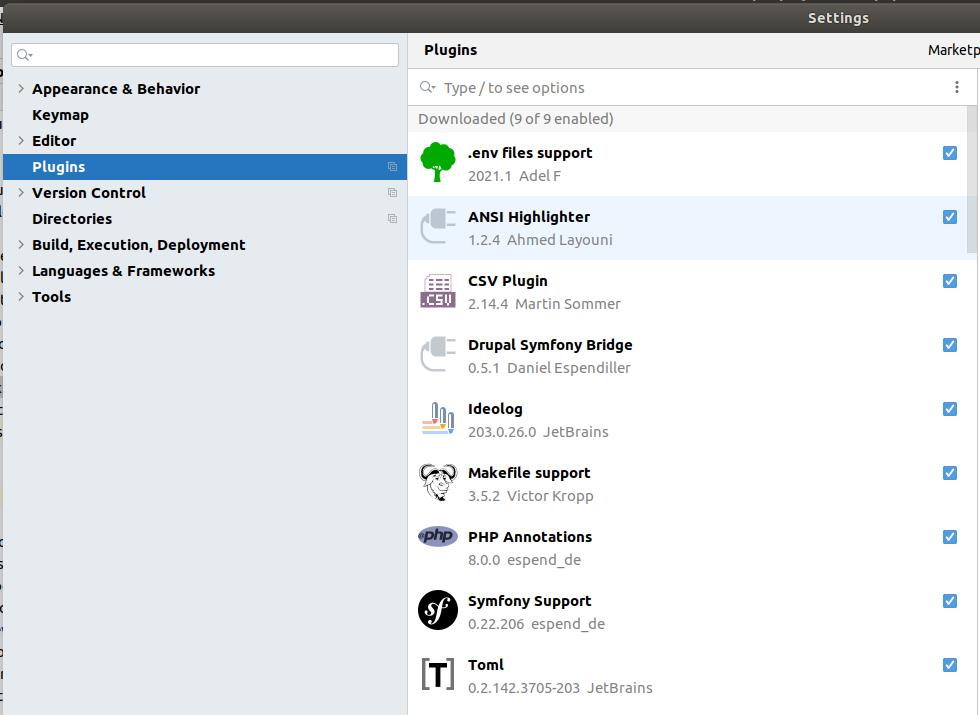Click the PHP Annotations php icon
Viewport: 980px width, 715px height.
tap(438, 536)
